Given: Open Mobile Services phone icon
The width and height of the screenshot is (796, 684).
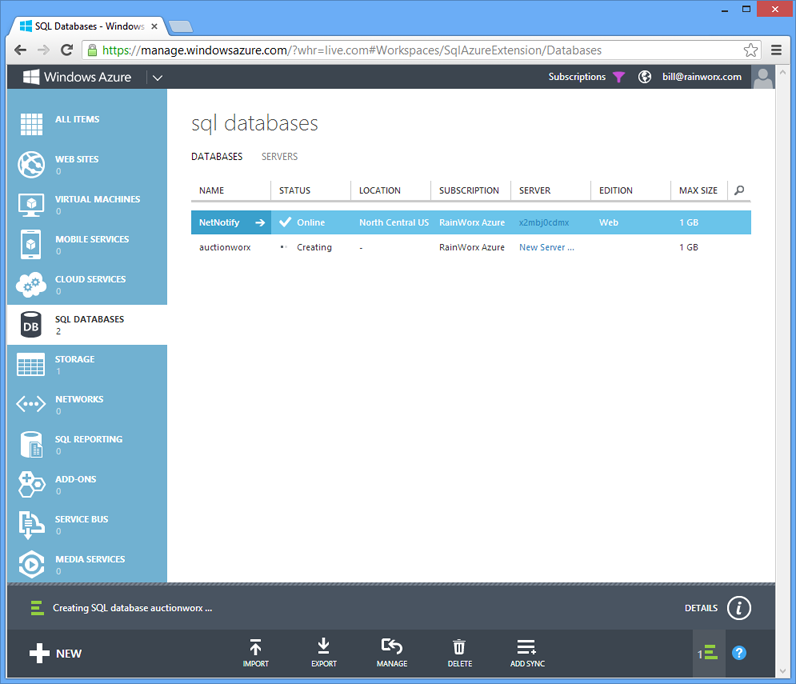Looking at the screenshot, I should (31, 244).
